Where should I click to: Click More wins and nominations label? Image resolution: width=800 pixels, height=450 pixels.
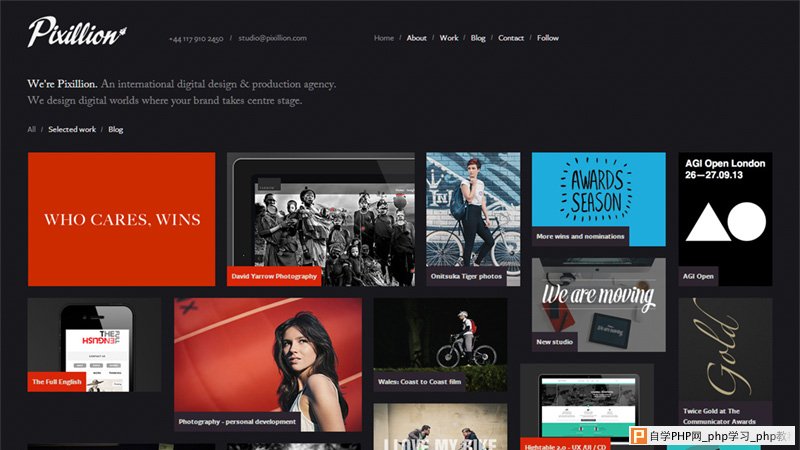(580, 236)
